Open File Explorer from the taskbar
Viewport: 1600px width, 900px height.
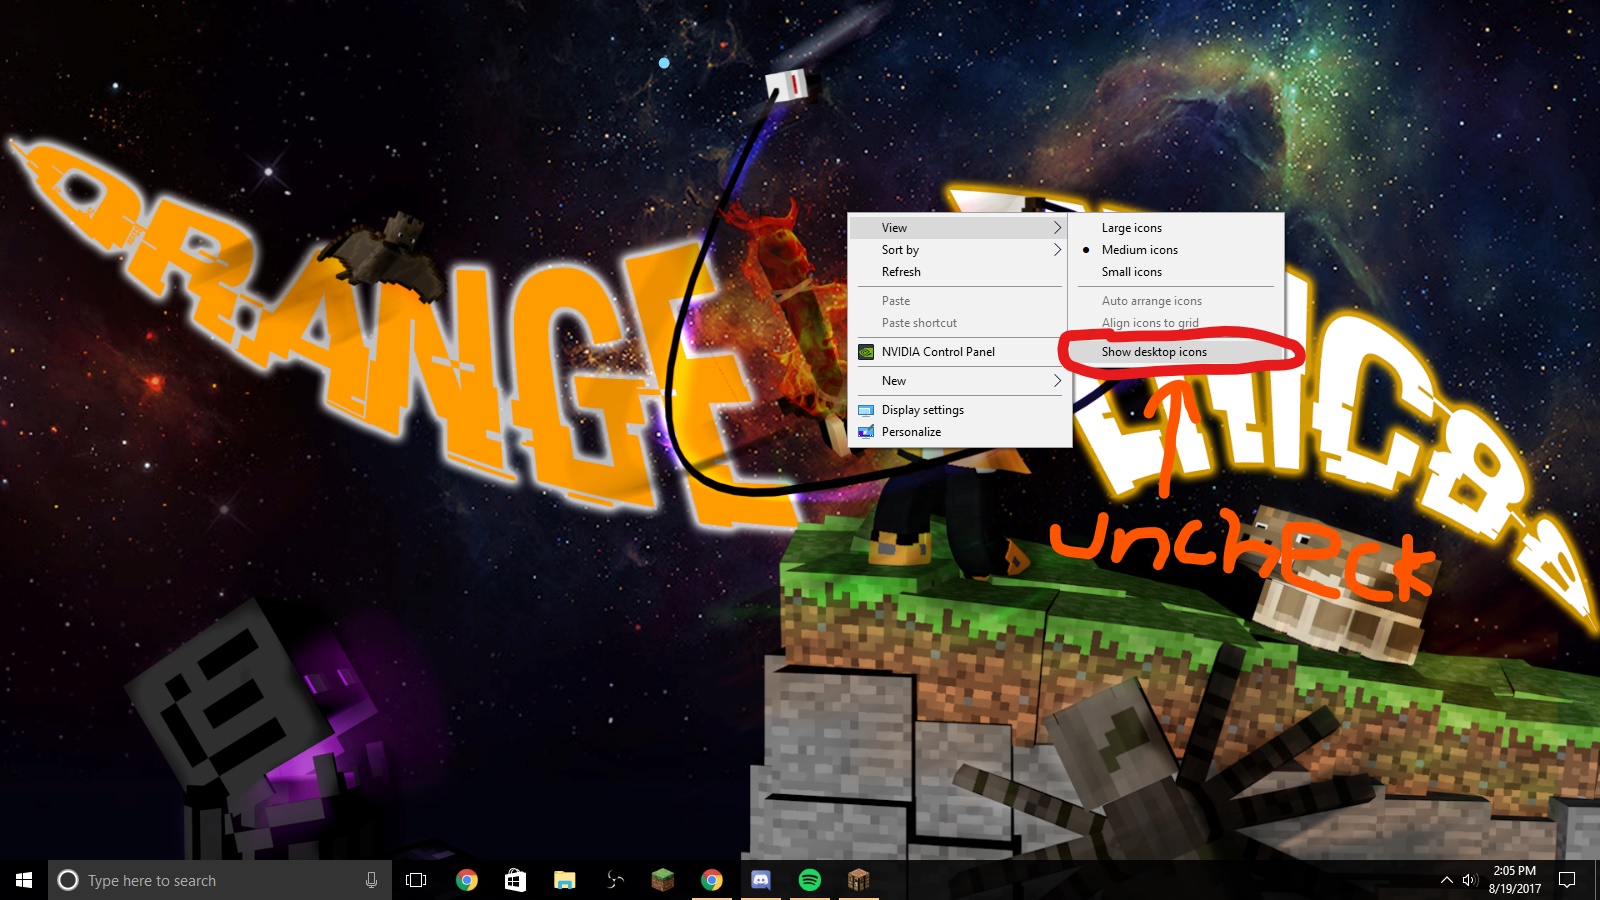tap(564, 880)
